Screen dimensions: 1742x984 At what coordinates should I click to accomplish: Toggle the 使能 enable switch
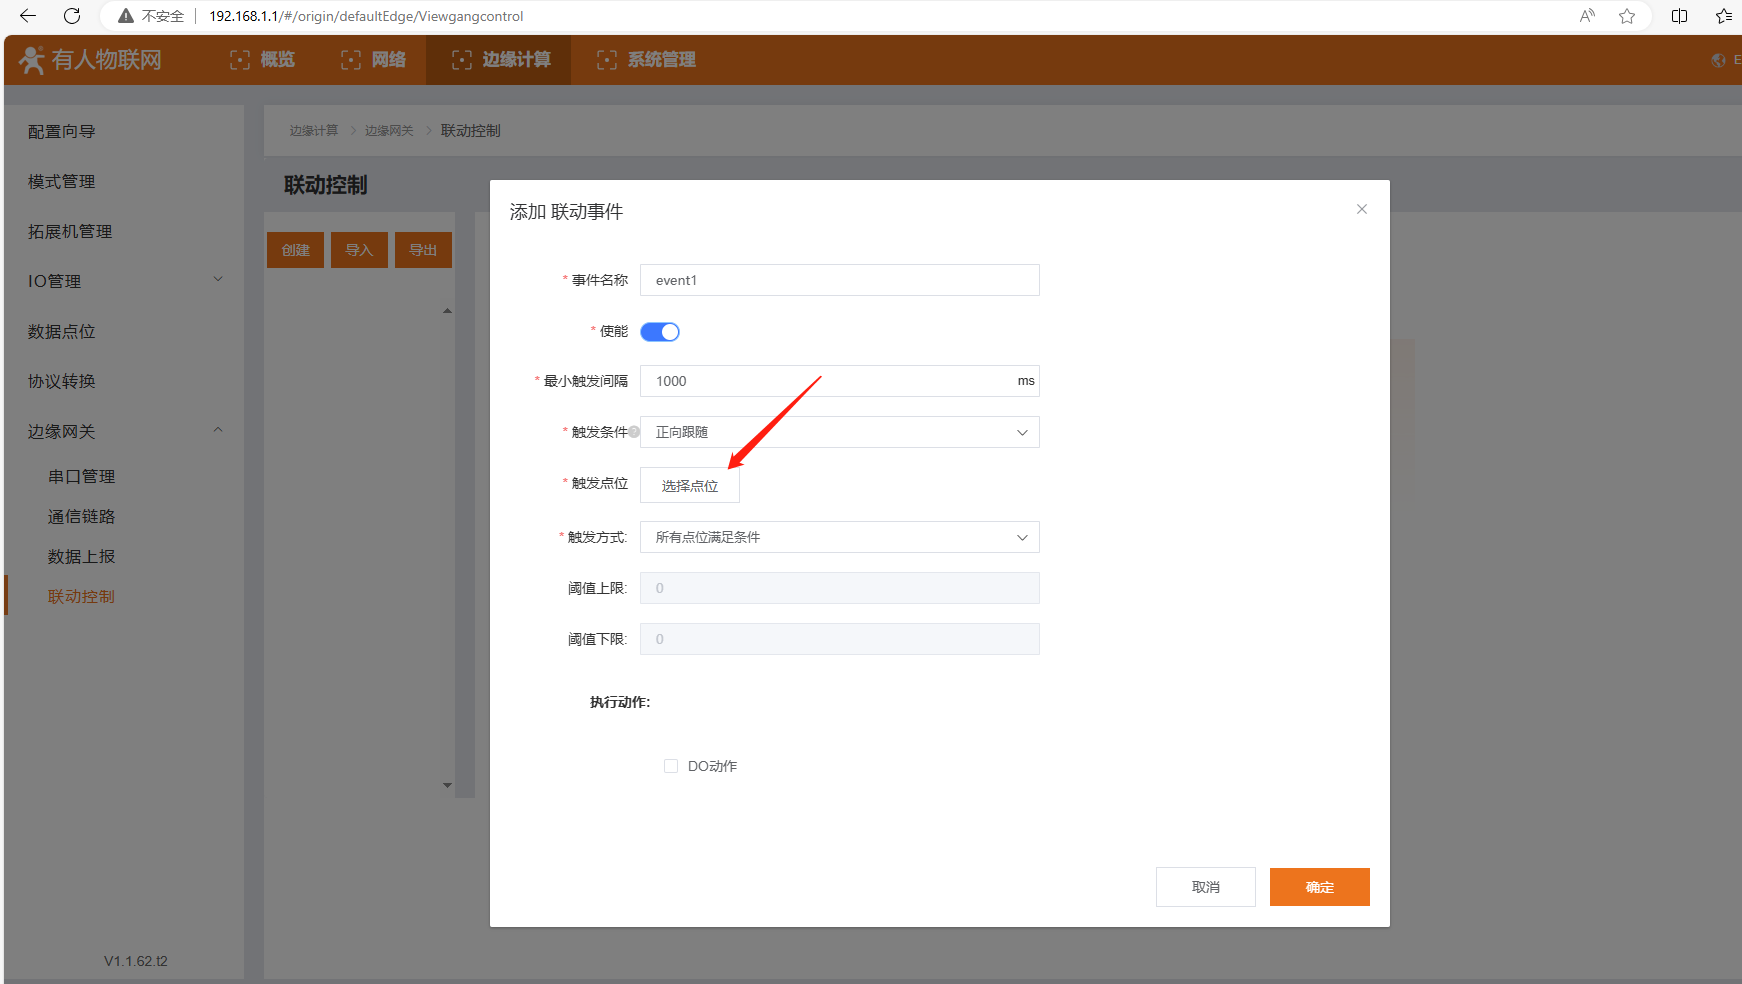point(660,332)
